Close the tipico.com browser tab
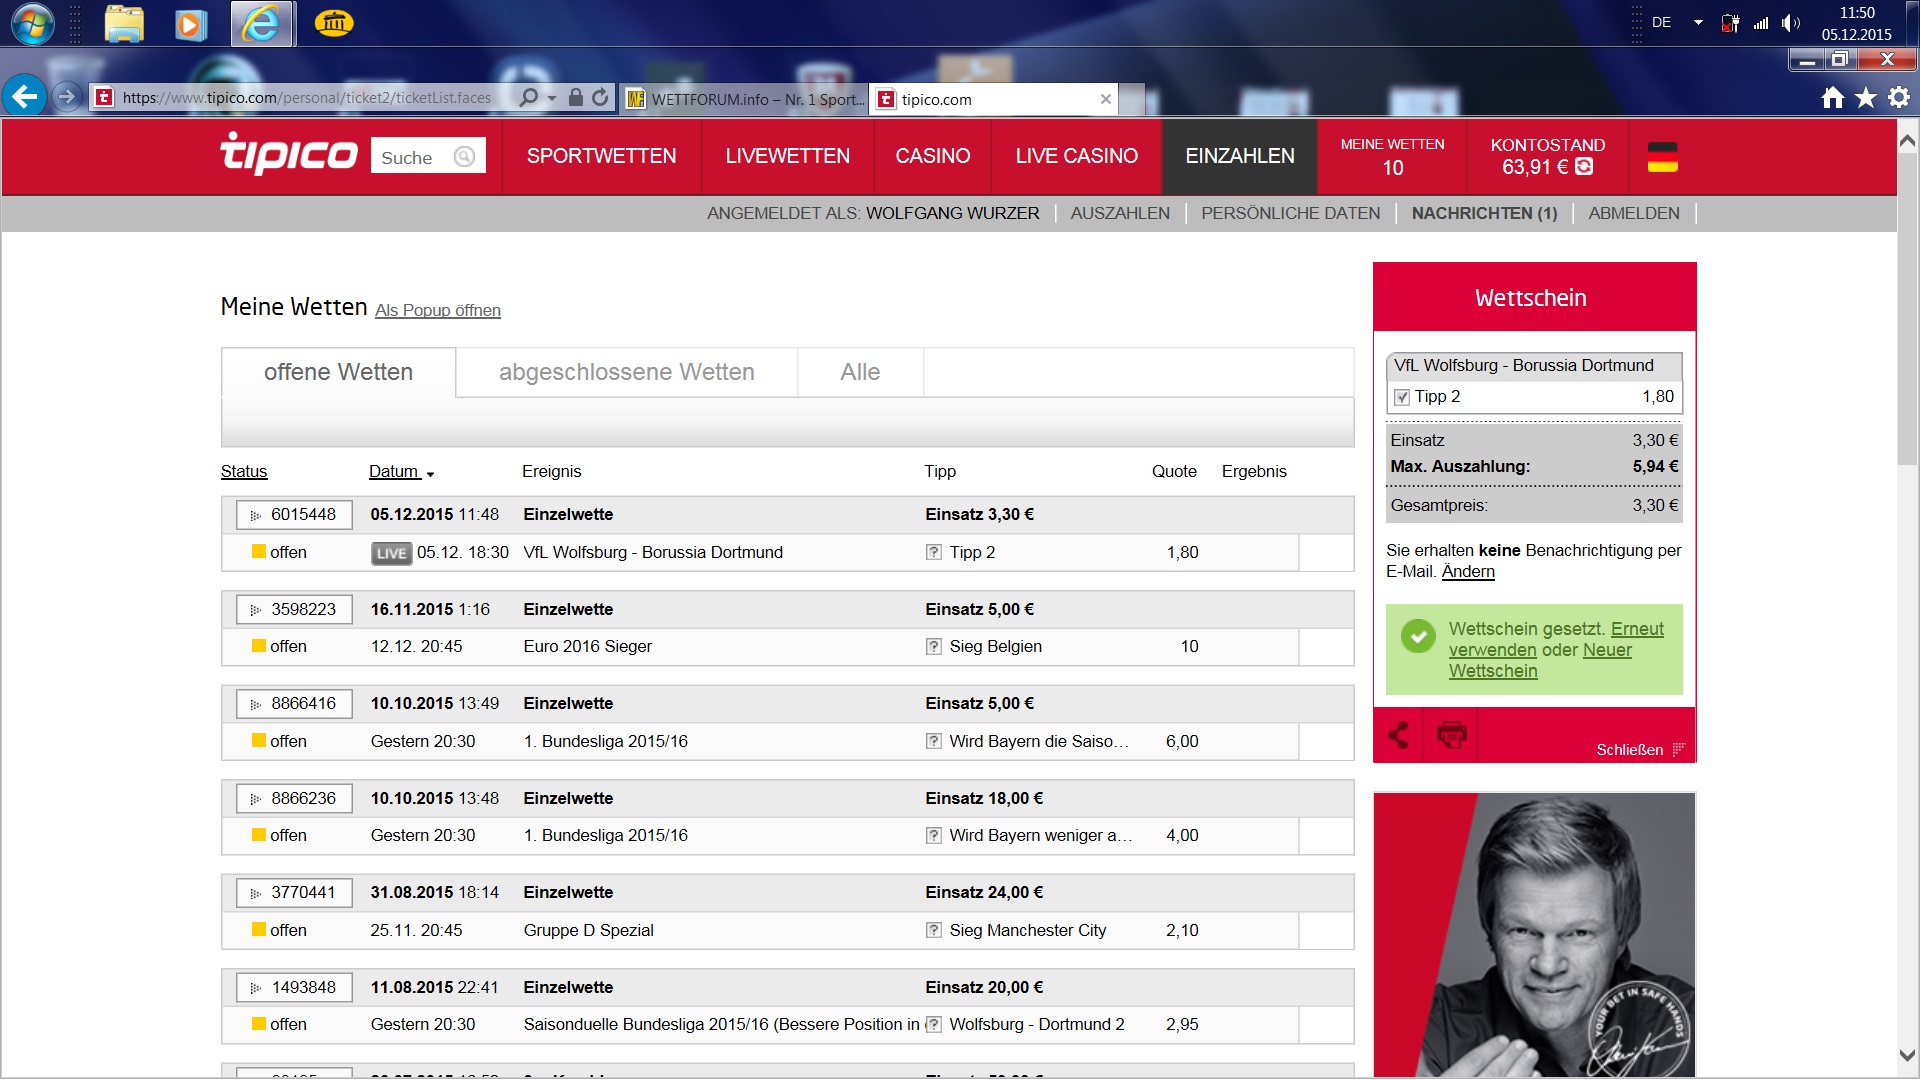Image resolution: width=1920 pixels, height=1080 pixels. (1105, 99)
